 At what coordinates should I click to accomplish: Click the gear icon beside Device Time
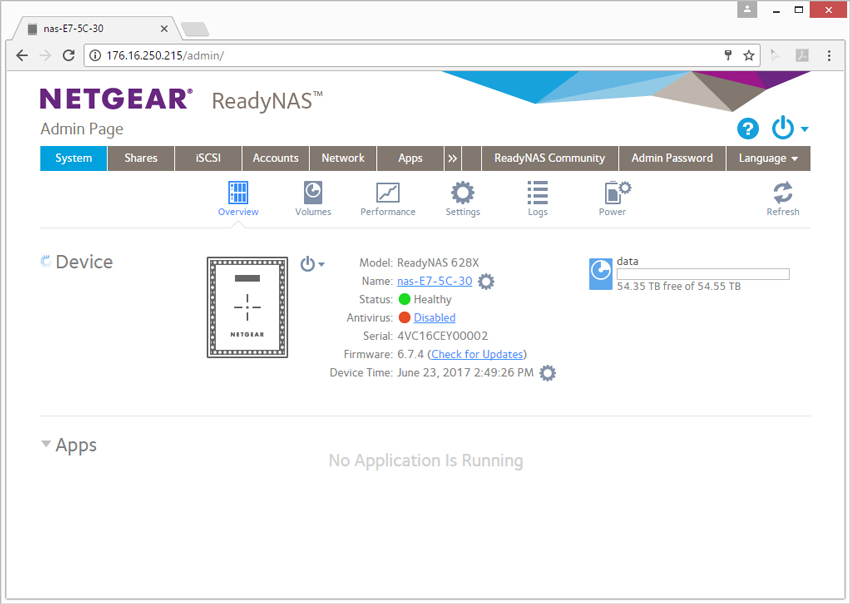point(548,373)
